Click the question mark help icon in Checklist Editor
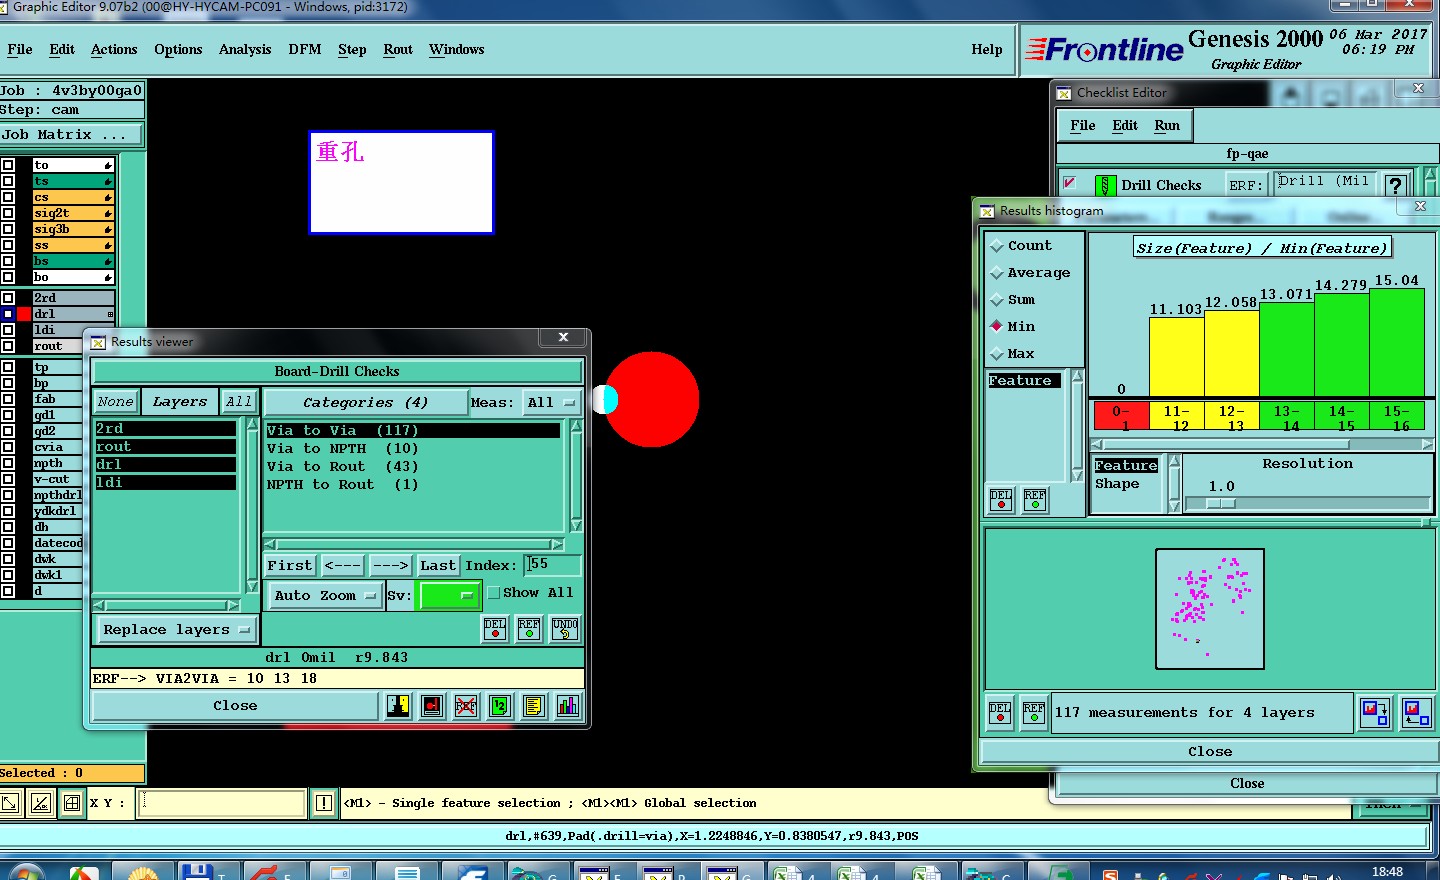 (1396, 184)
